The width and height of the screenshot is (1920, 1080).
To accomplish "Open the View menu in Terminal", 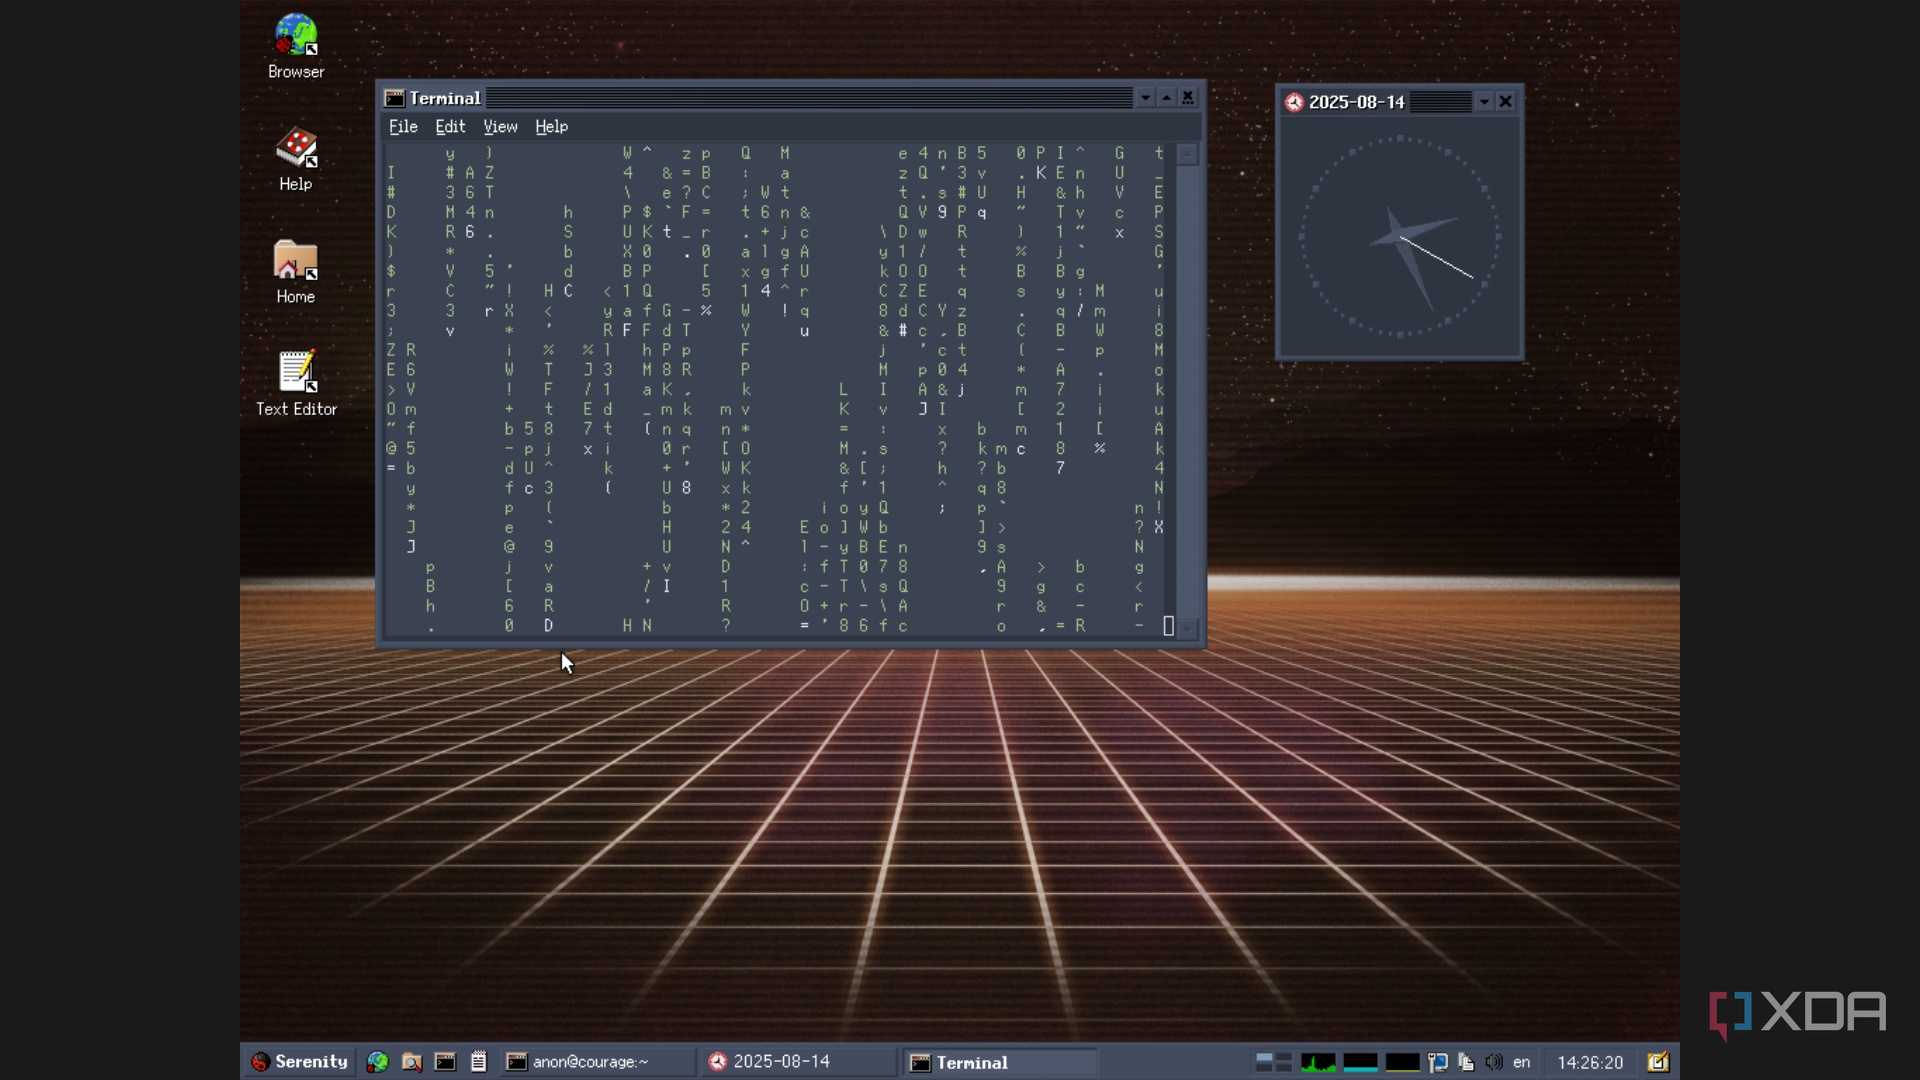I will (x=500, y=127).
